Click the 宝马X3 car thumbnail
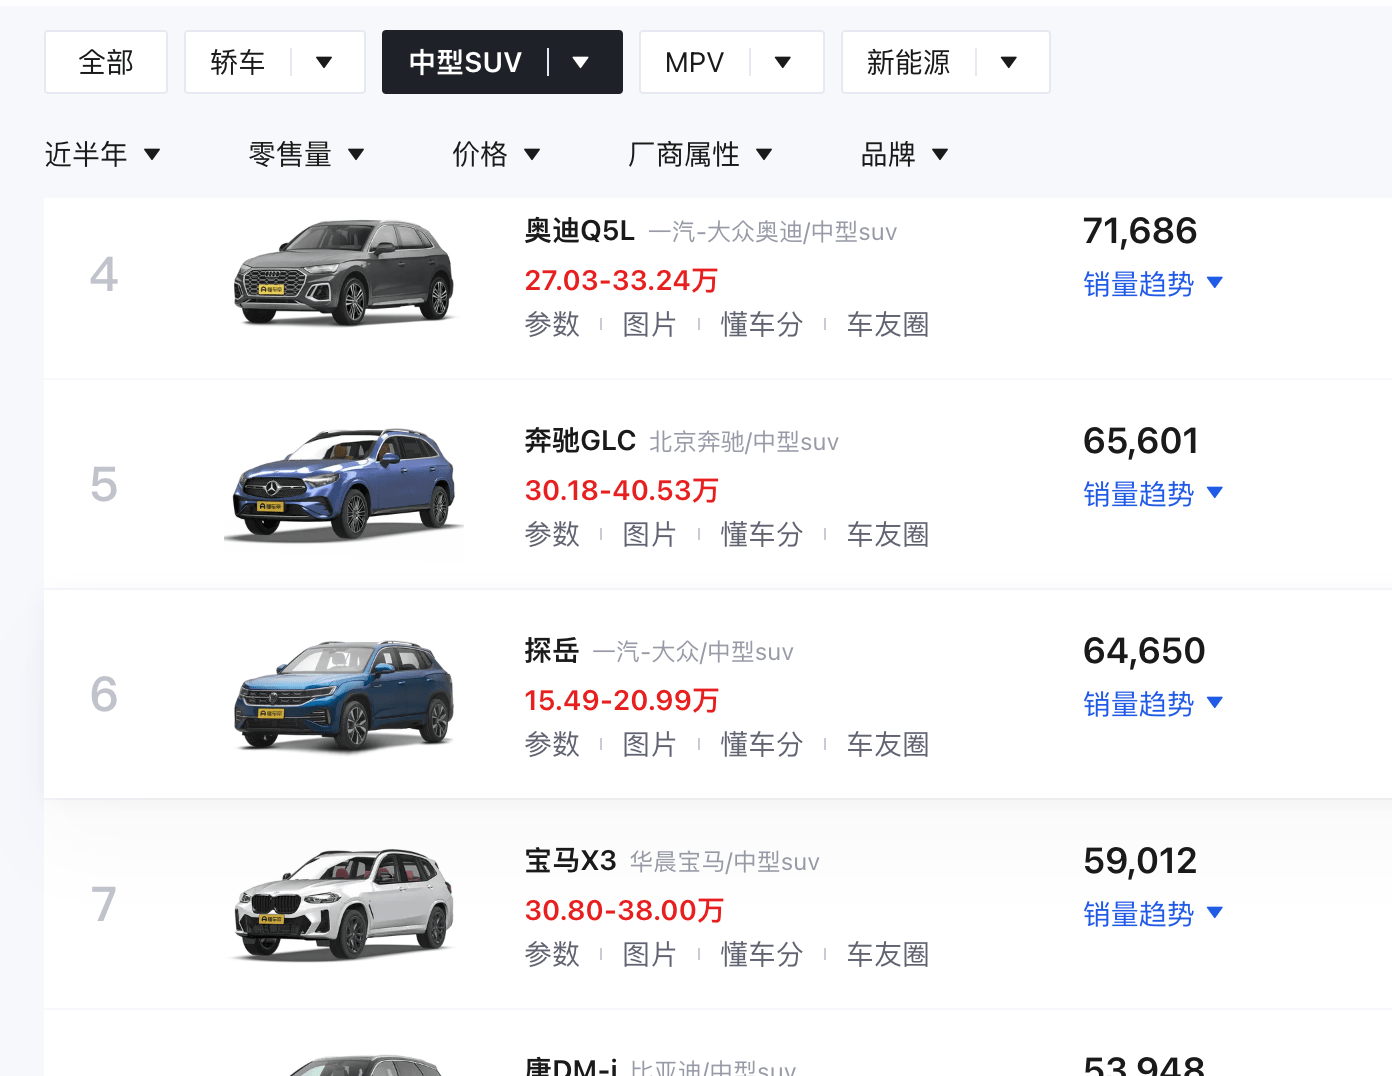 (x=343, y=904)
